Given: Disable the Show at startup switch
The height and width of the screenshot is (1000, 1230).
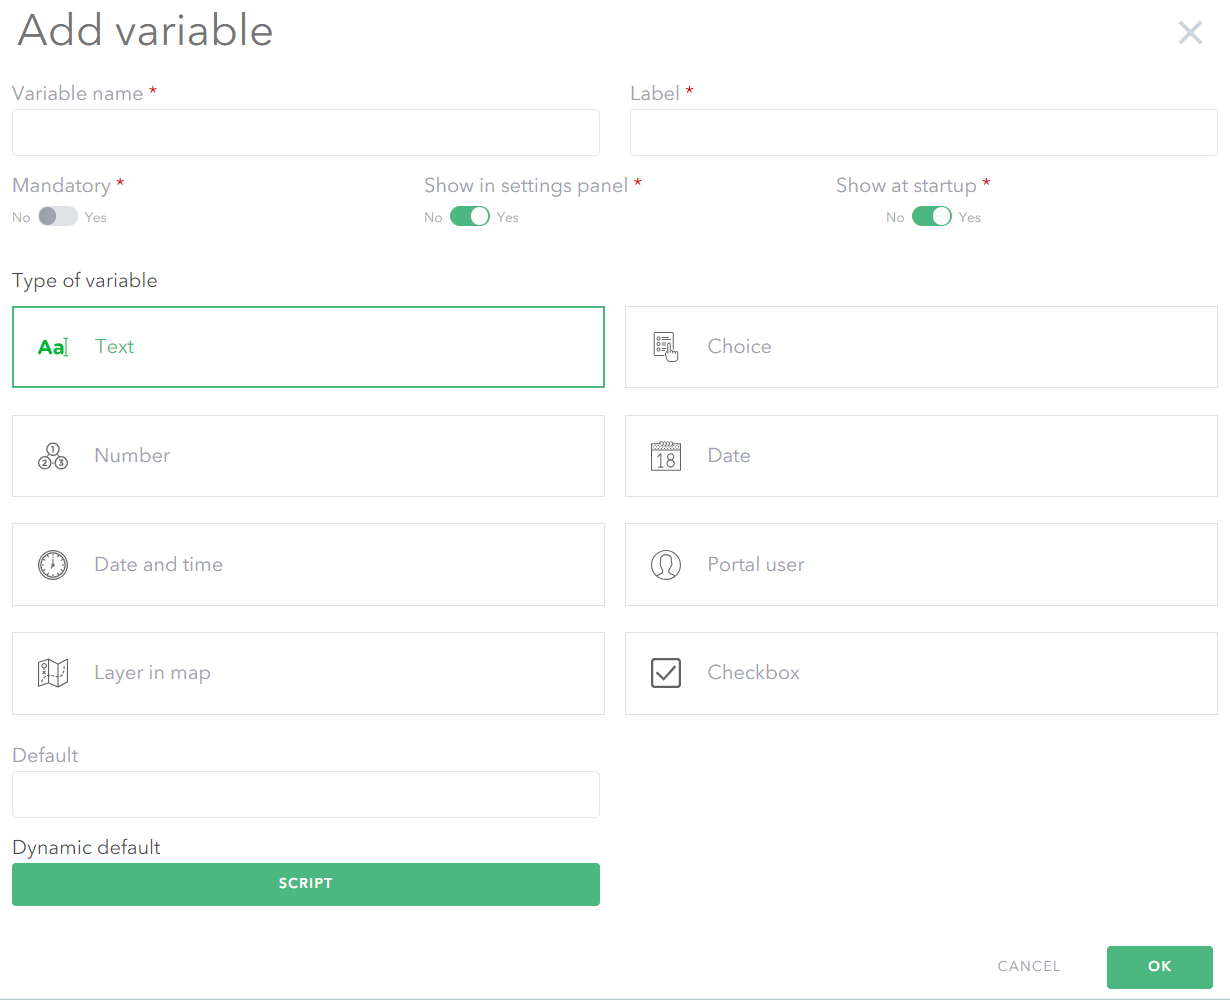Looking at the screenshot, I should (x=932, y=216).
